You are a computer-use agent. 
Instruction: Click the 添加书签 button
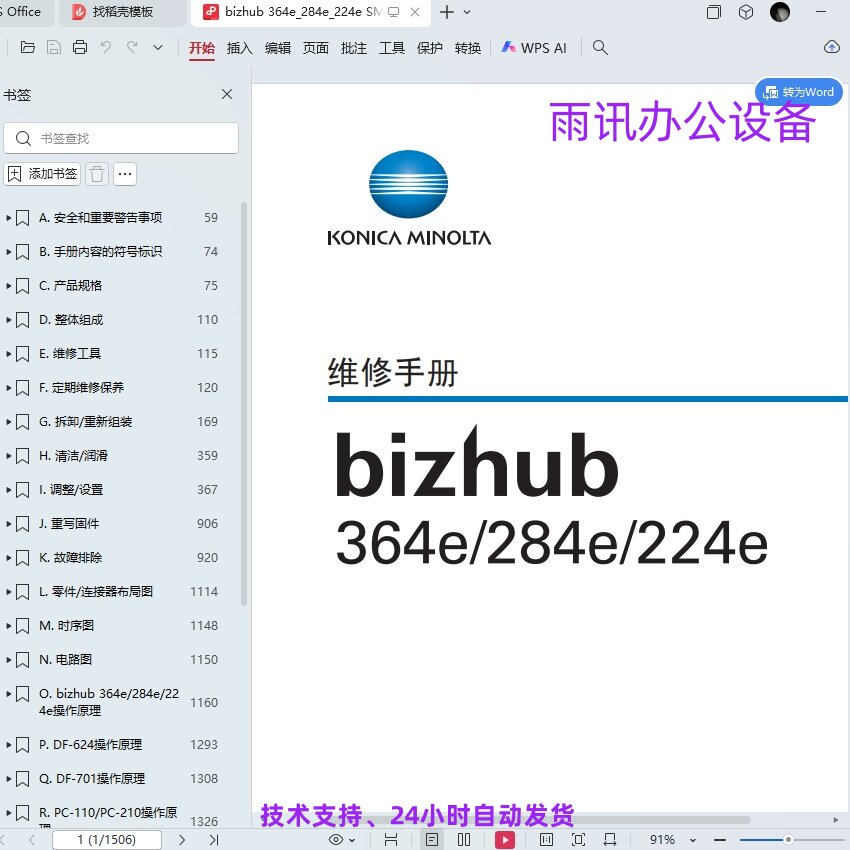point(42,174)
